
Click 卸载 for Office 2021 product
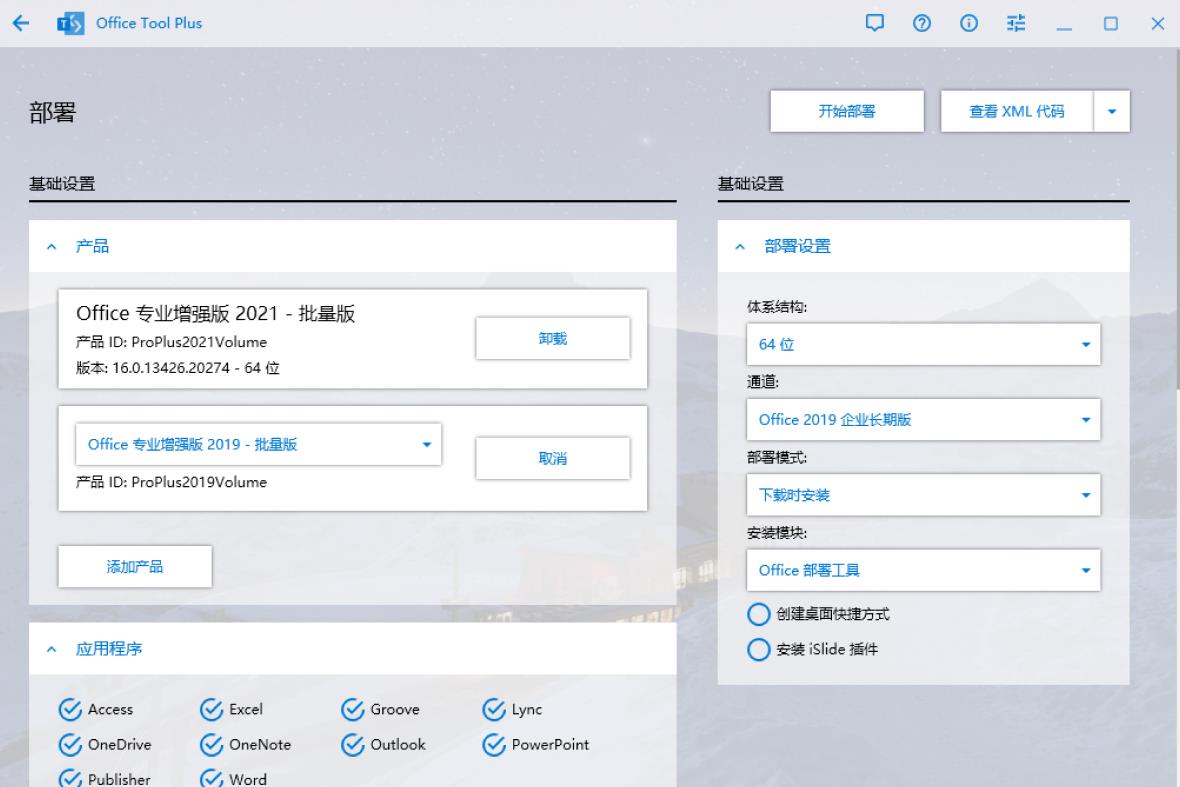[552, 339]
